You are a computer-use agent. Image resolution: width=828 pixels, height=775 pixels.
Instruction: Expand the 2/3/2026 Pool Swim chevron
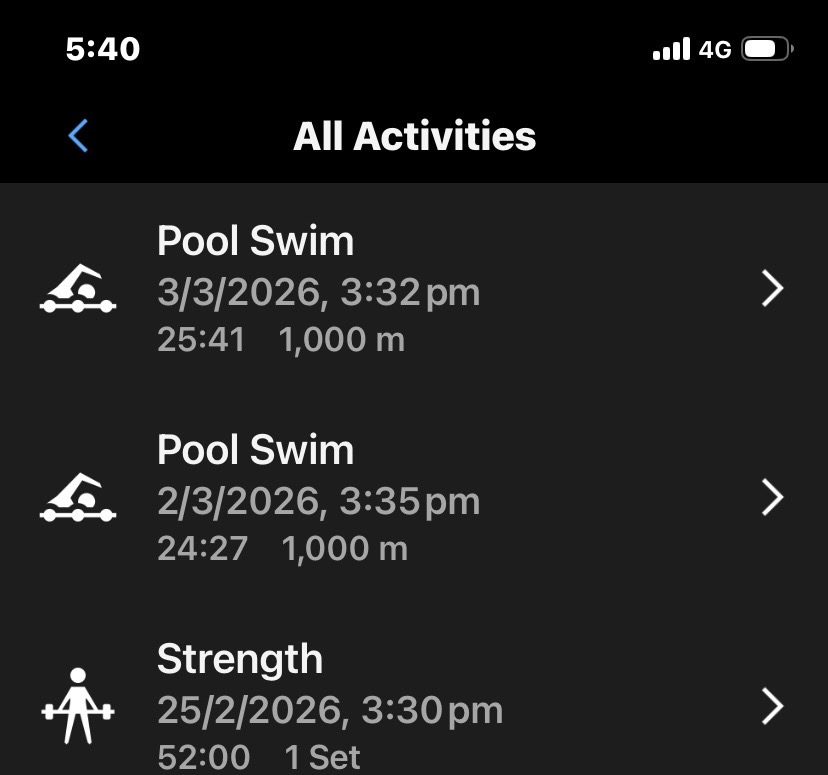click(772, 497)
